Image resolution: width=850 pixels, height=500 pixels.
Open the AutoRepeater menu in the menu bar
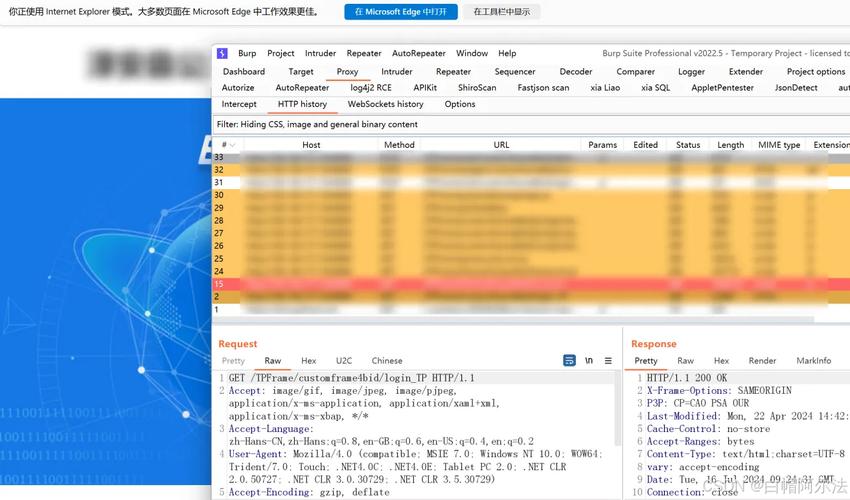coord(418,53)
